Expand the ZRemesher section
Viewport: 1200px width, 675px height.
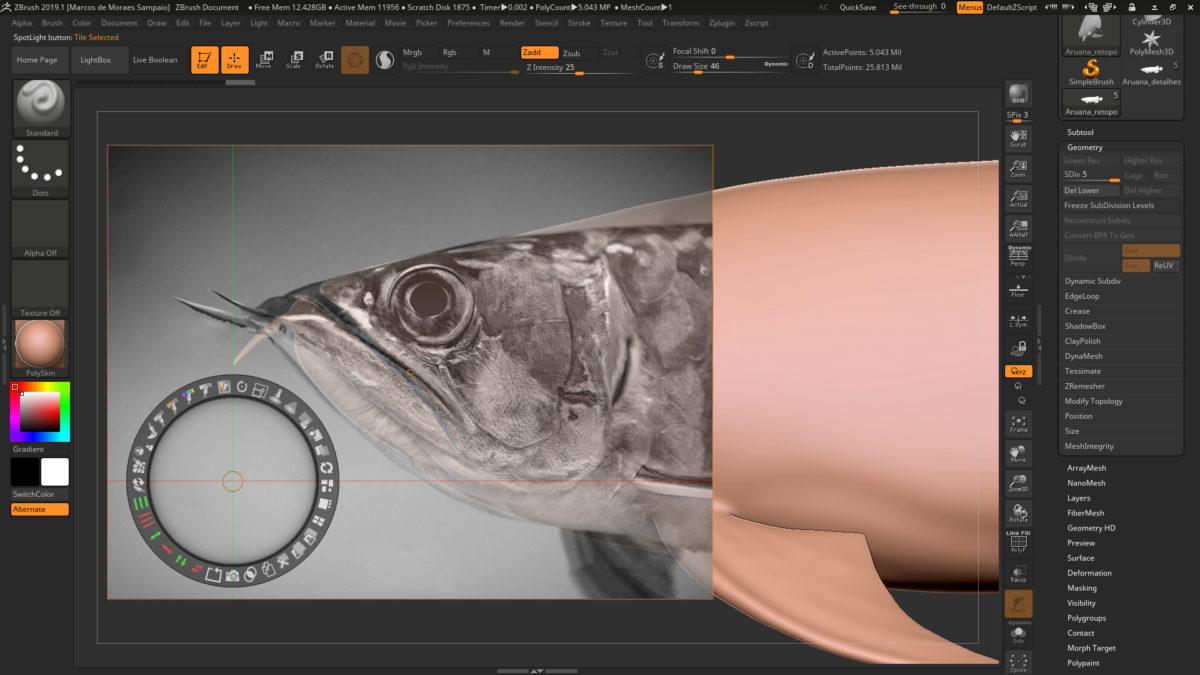pos(1085,386)
